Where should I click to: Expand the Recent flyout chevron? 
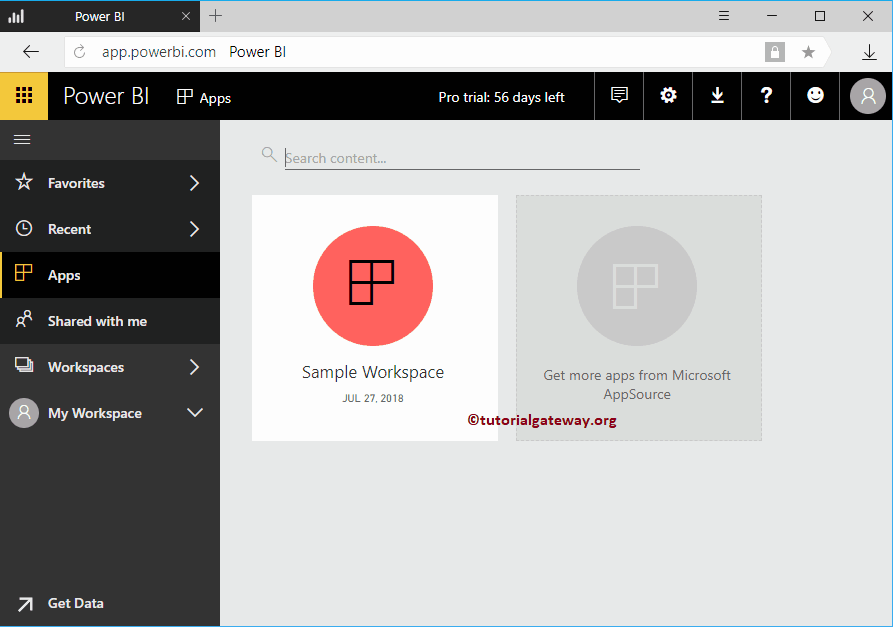[x=194, y=229]
